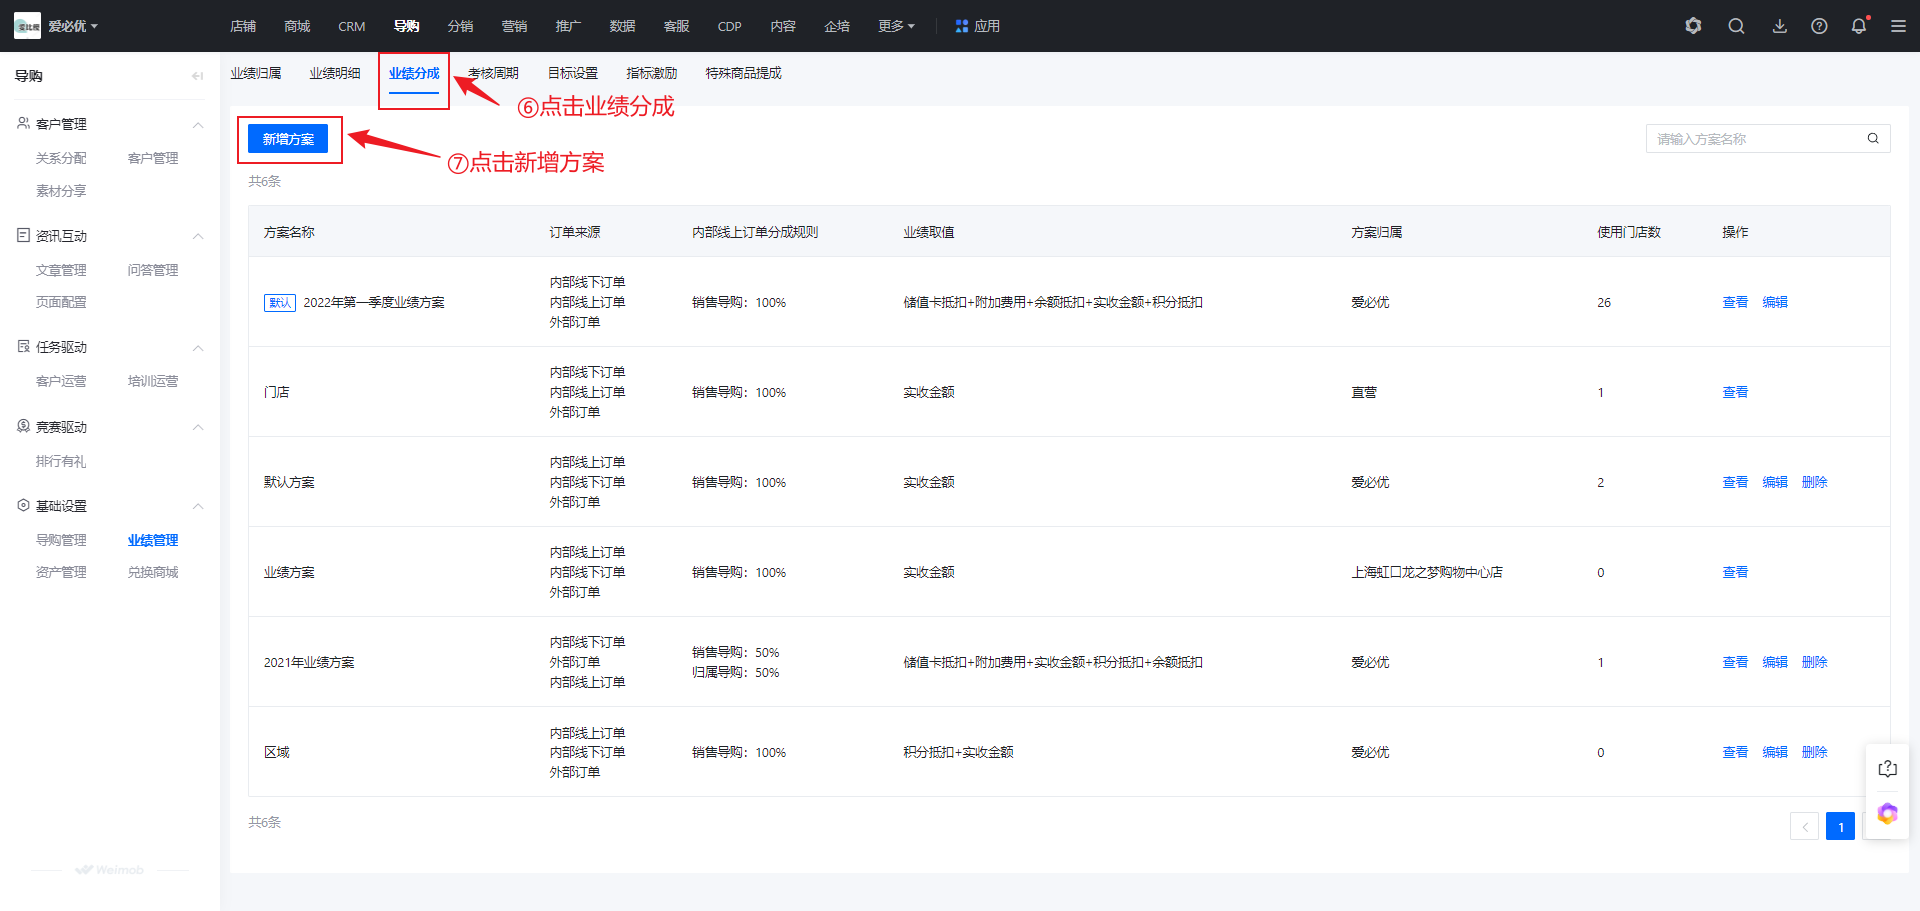This screenshot has height=911, width=1920.
Task: Switch to the 业绩明细 tab
Action: pyautogui.click(x=335, y=73)
